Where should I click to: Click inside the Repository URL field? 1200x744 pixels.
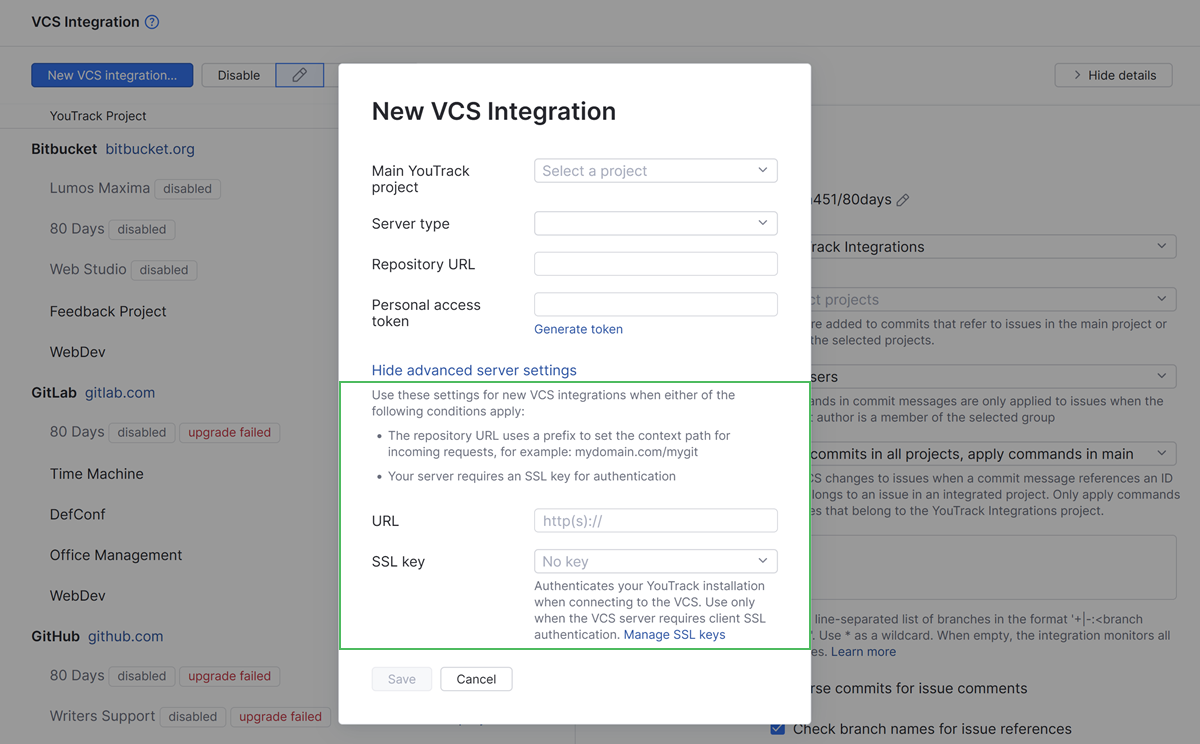tap(655, 263)
